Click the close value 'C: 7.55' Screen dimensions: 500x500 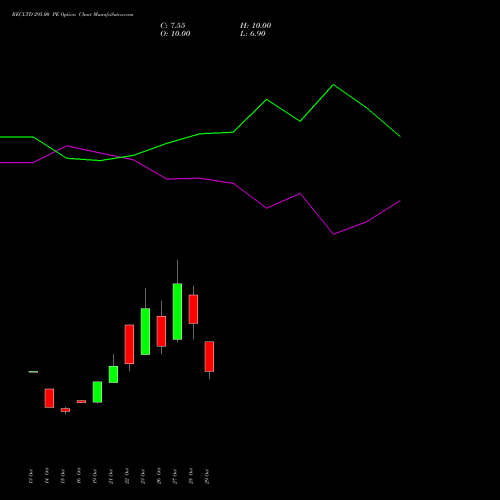pos(173,26)
